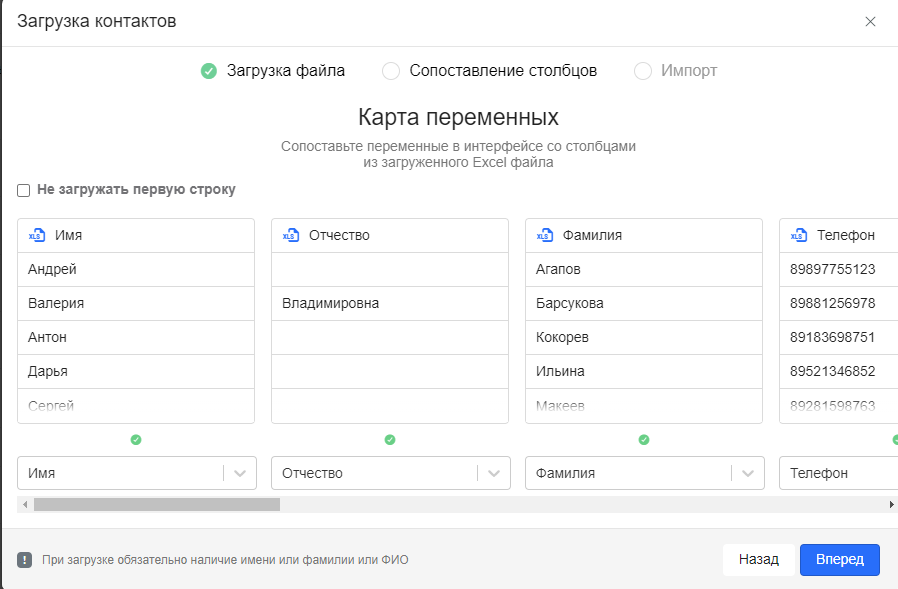Expand the Имя variable dropdown

click(240, 473)
